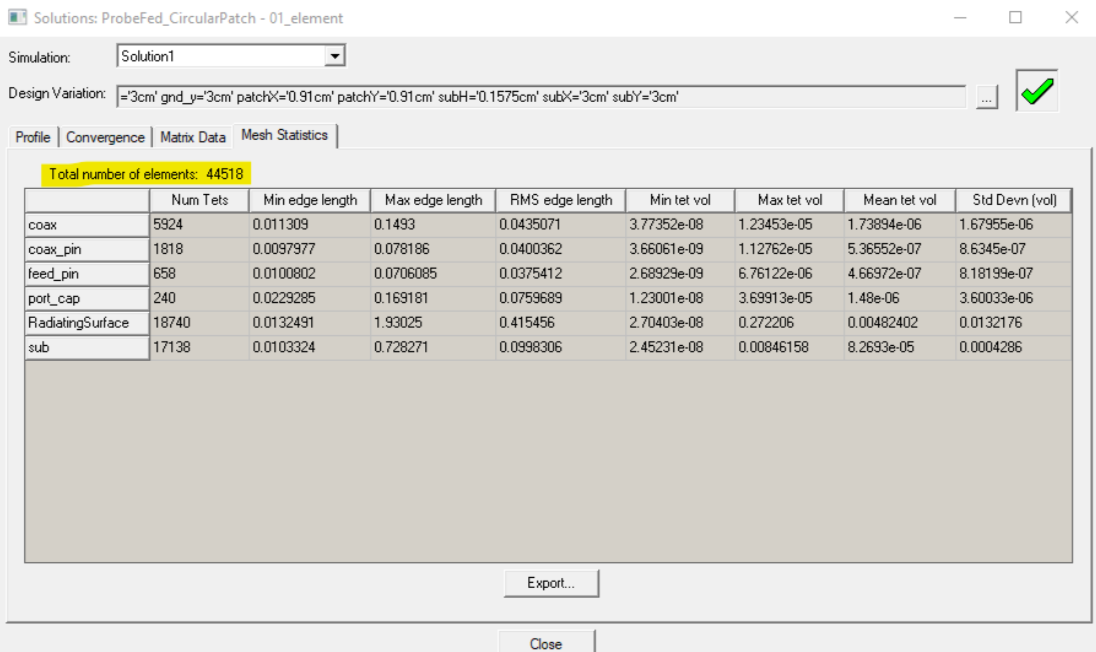Click the Close button at bottom

click(x=546, y=643)
